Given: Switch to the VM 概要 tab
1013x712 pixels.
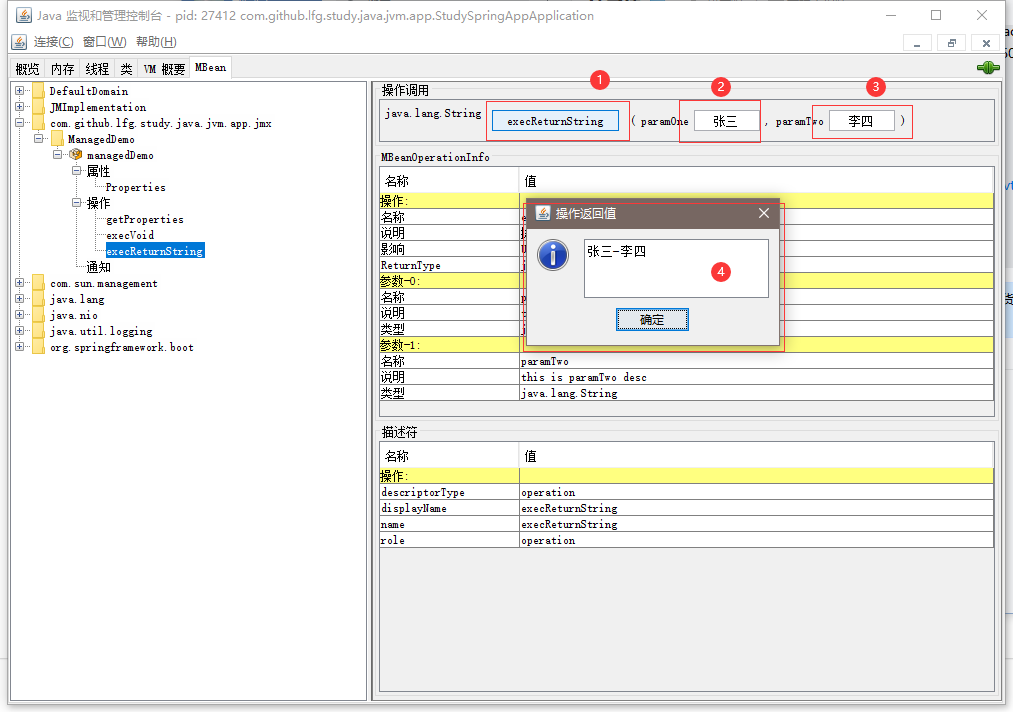Looking at the screenshot, I should [x=164, y=68].
